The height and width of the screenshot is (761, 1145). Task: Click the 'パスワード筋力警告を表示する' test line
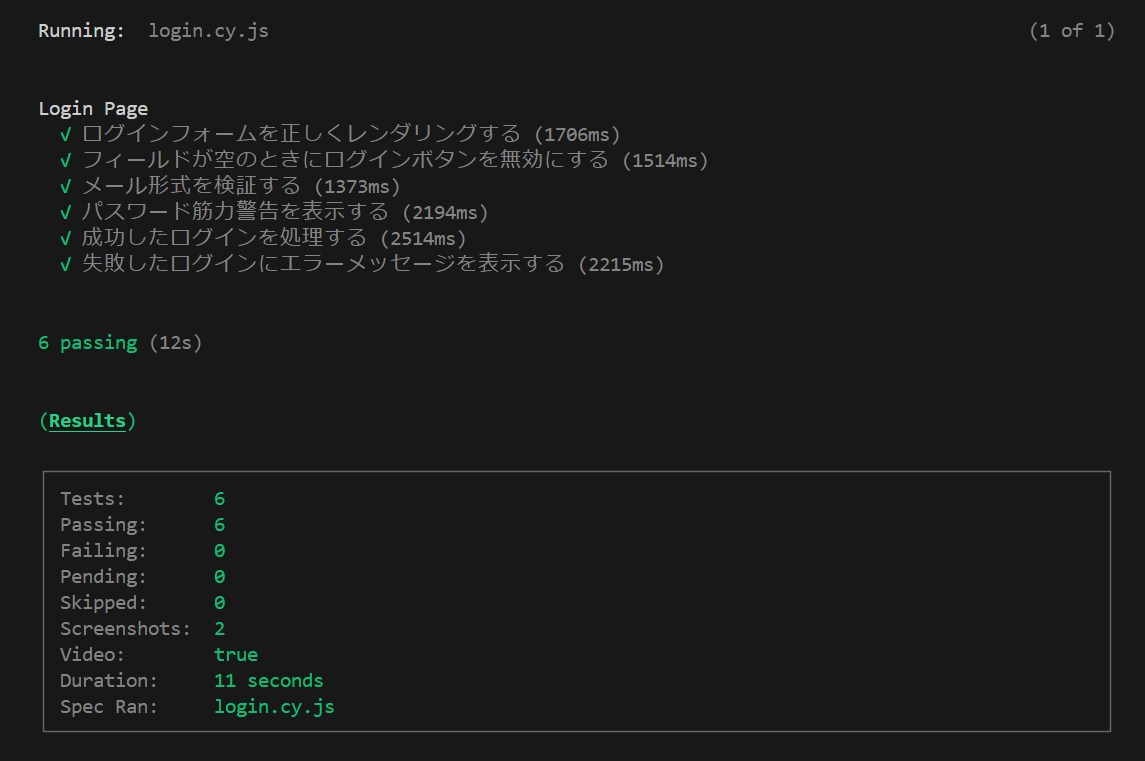235,212
